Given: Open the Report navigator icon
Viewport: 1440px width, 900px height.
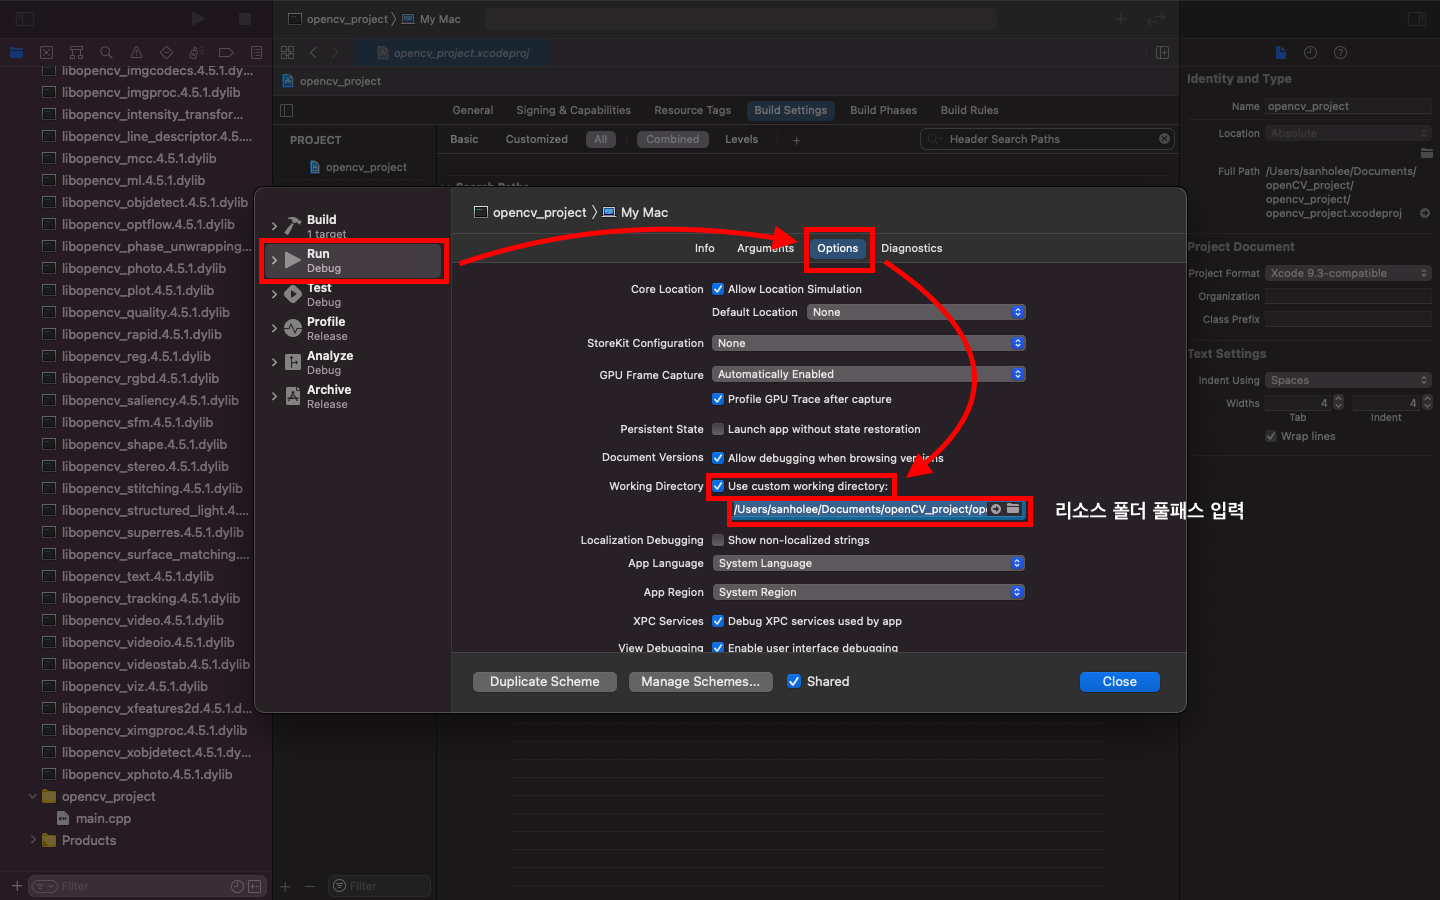Looking at the screenshot, I should (x=256, y=52).
